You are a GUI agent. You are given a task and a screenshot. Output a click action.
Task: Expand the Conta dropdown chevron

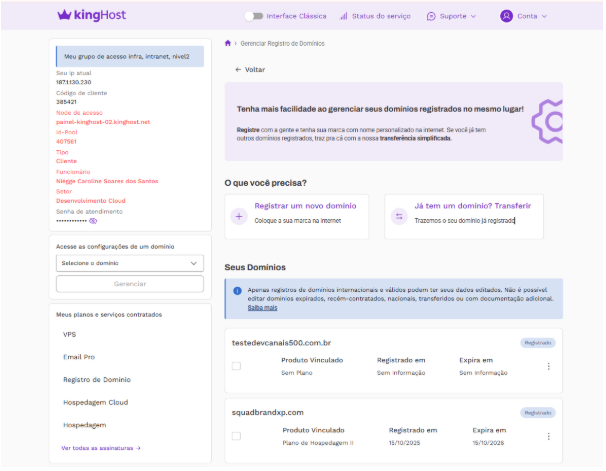tap(544, 16)
